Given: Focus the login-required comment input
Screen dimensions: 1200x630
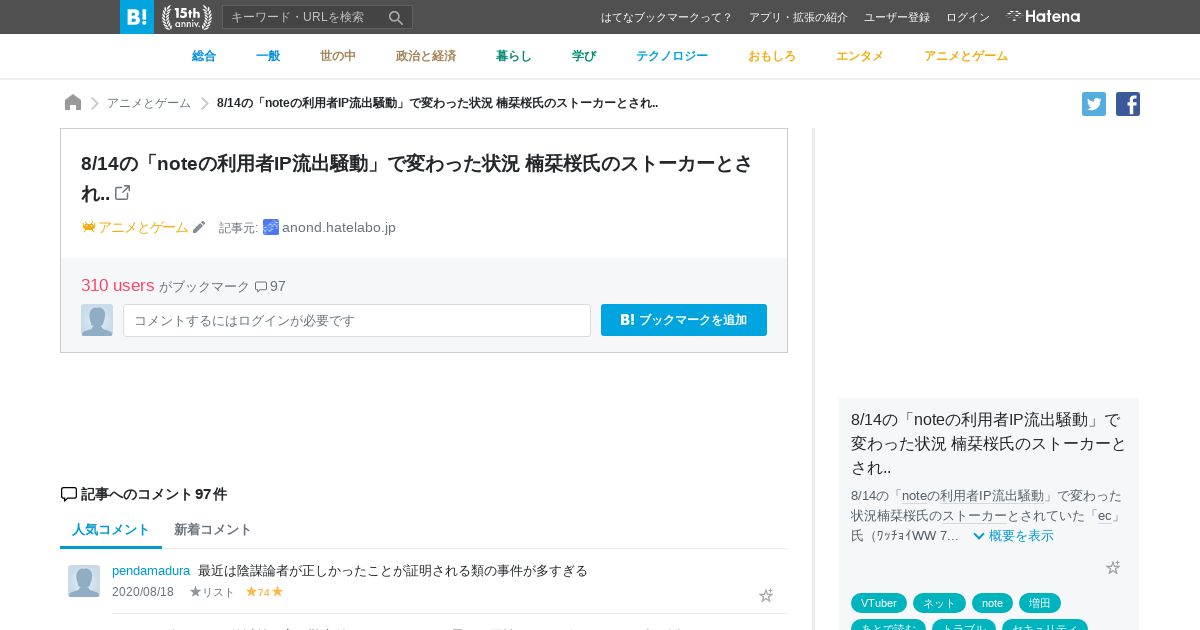Looking at the screenshot, I should click(357, 320).
